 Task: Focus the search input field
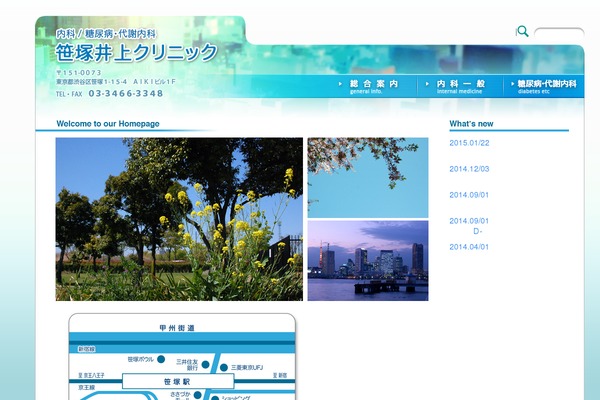[x=559, y=33]
